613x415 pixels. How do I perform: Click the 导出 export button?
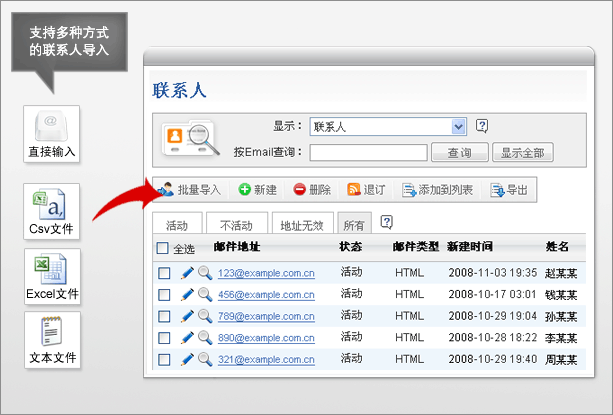coord(509,190)
